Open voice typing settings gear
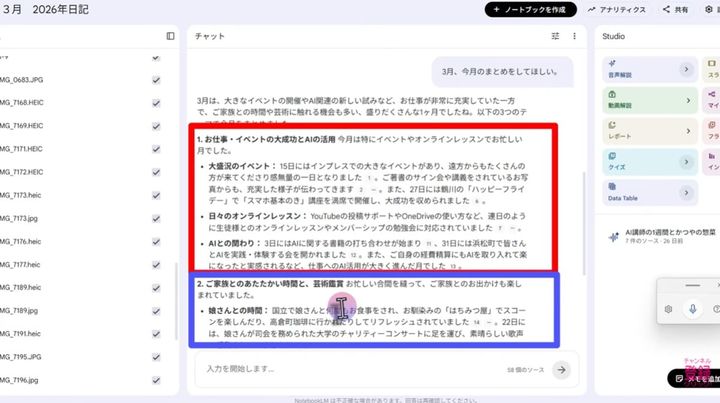Image resolution: width=720 pixels, height=403 pixels. click(668, 309)
